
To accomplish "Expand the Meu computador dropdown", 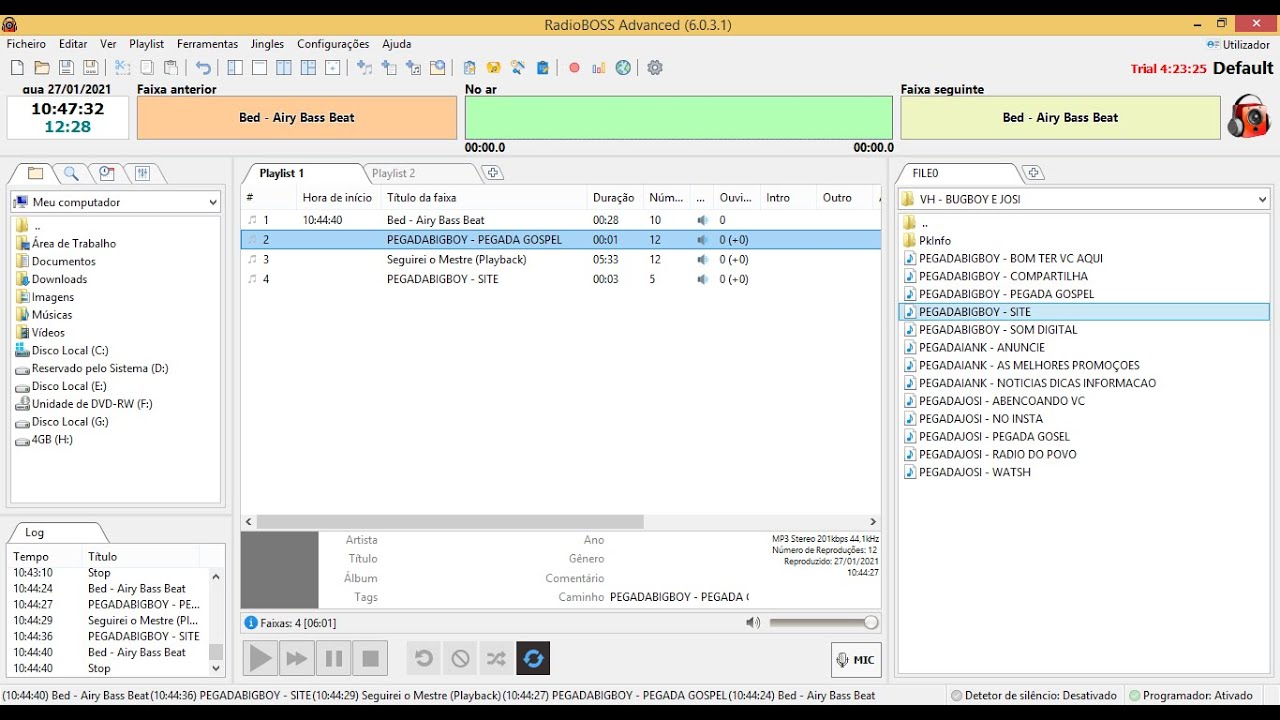I will [x=212, y=202].
